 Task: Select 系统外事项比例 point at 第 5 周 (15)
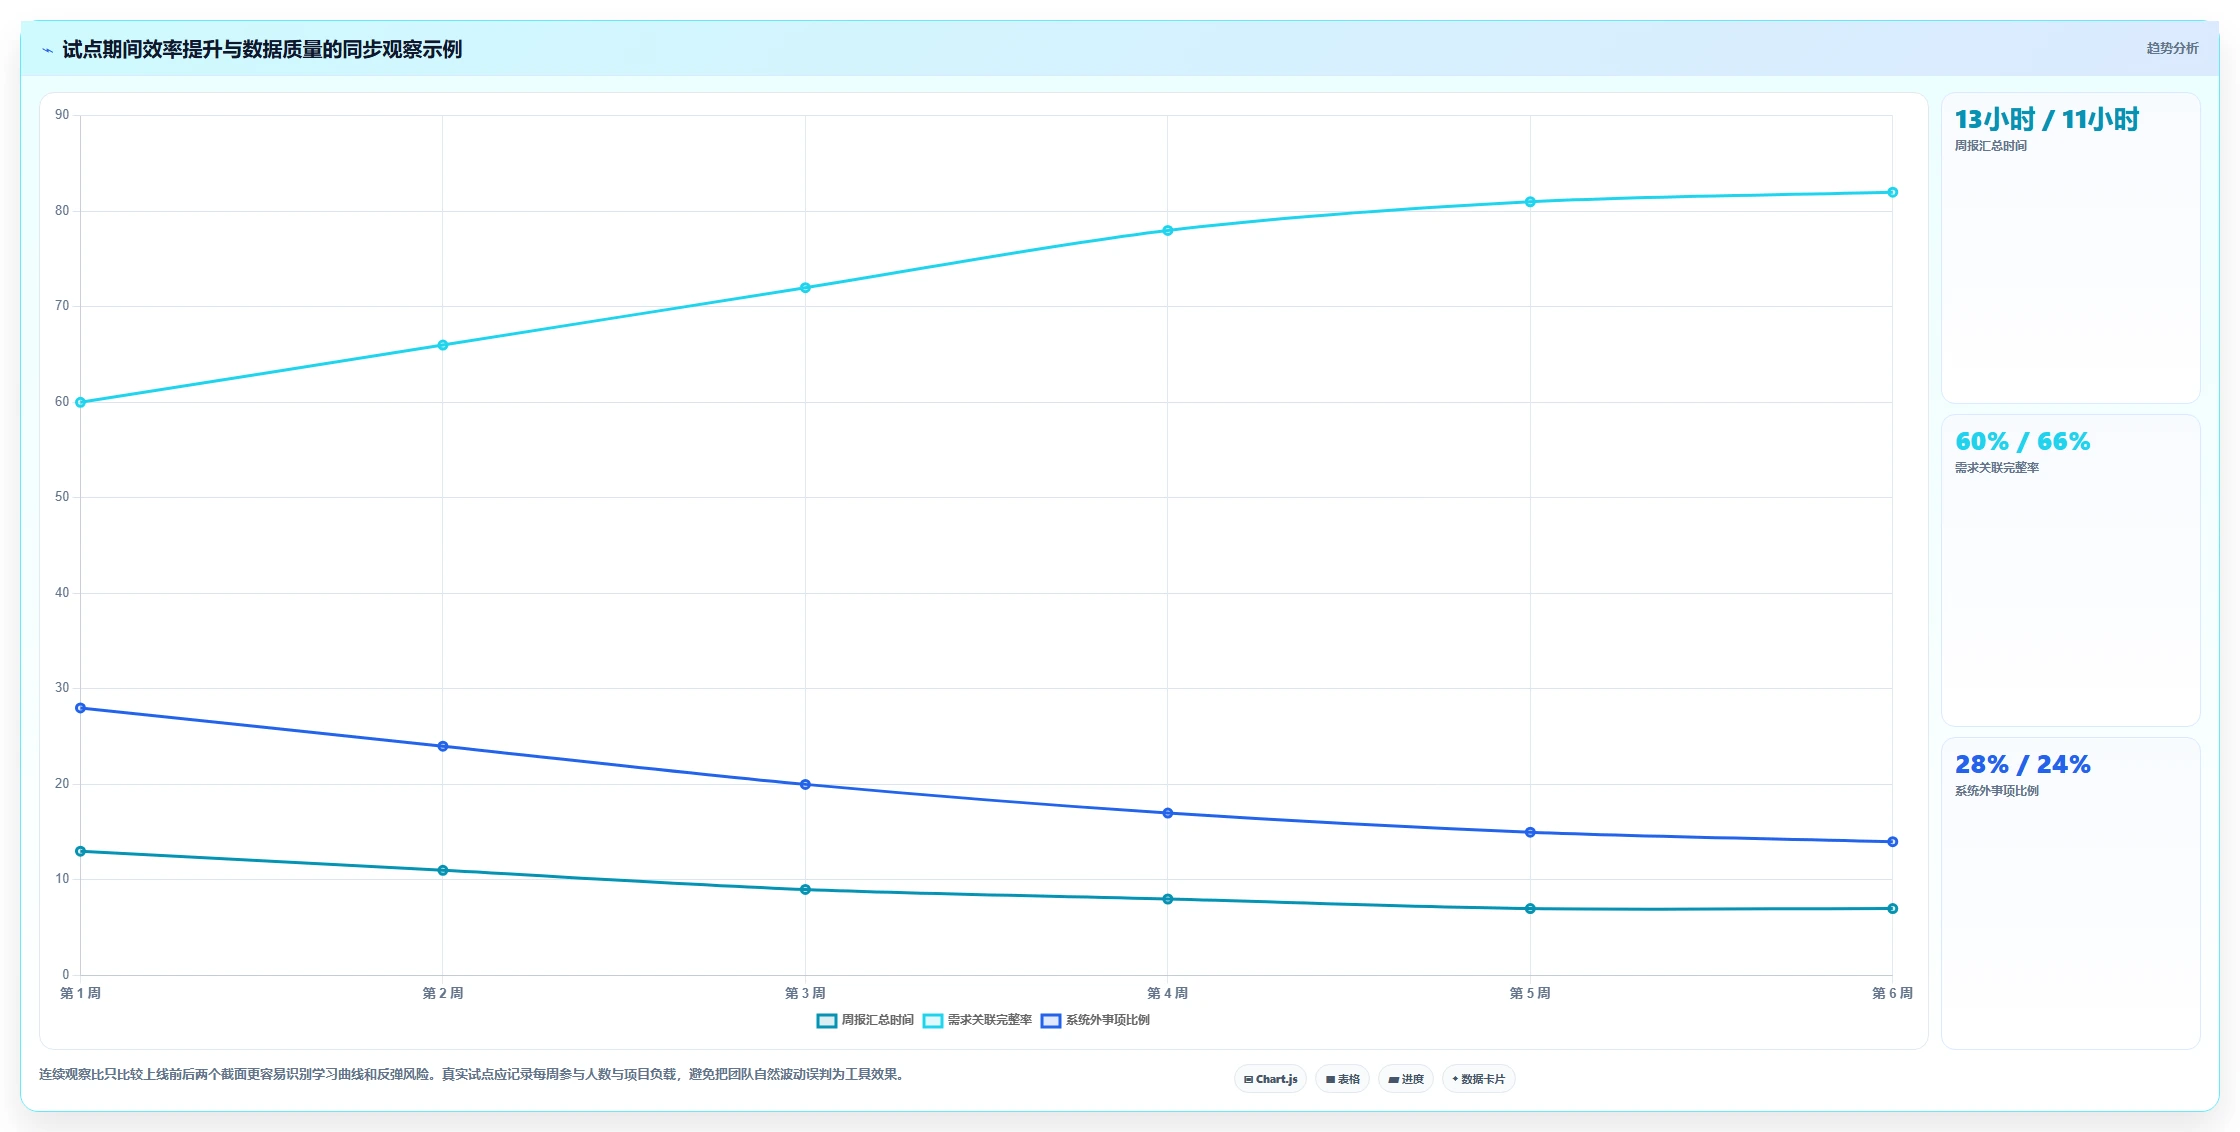tap(1530, 832)
